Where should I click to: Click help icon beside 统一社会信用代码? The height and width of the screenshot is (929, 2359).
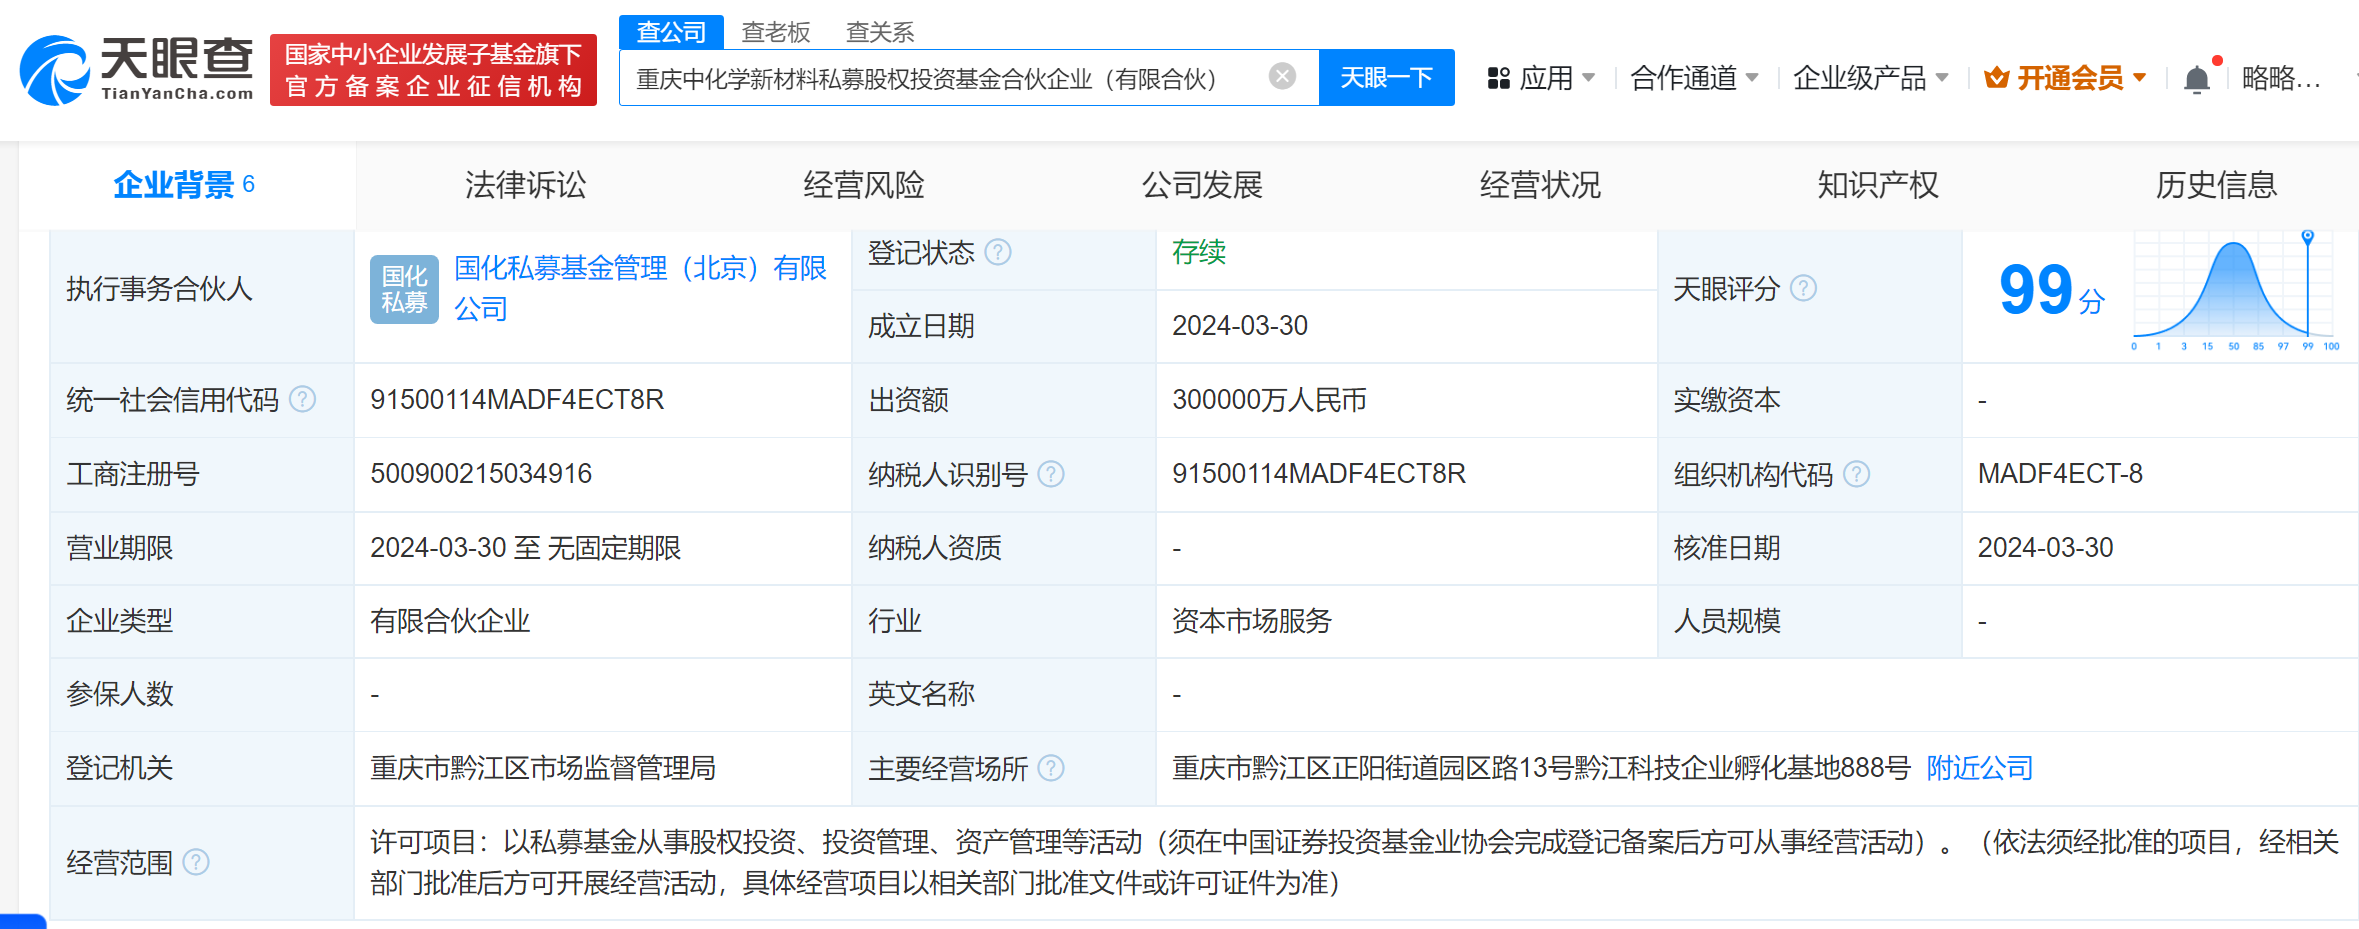coord(303,398)
